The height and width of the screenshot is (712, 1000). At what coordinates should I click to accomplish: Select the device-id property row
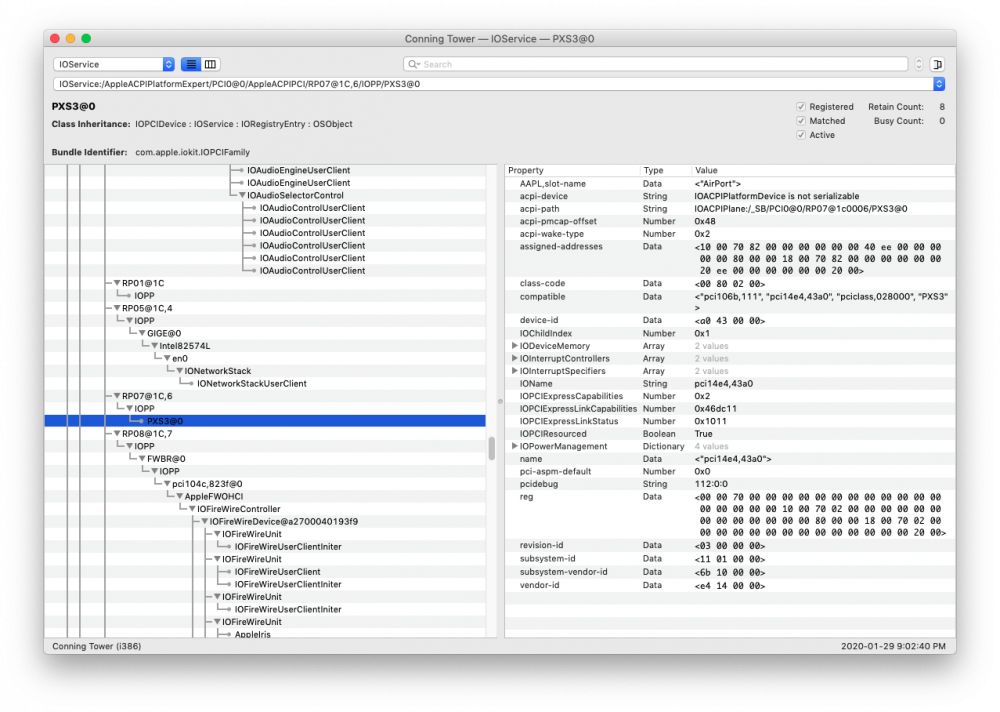click(x=730, y=320)
